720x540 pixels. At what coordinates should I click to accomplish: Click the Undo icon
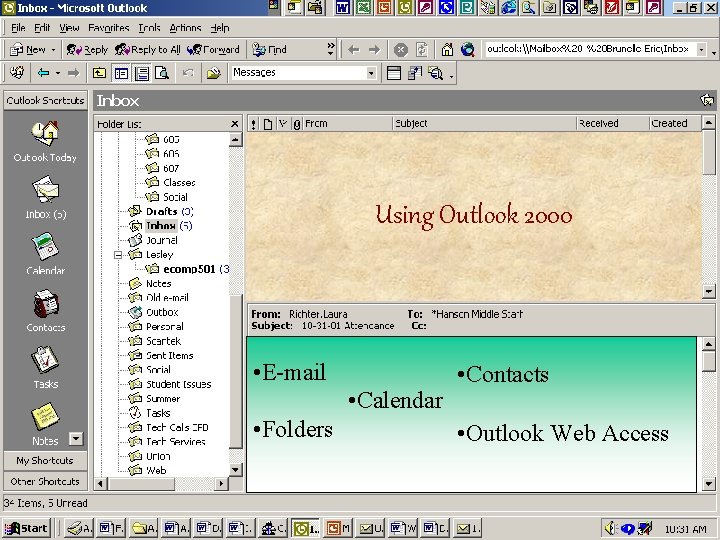tap(188, 73)
